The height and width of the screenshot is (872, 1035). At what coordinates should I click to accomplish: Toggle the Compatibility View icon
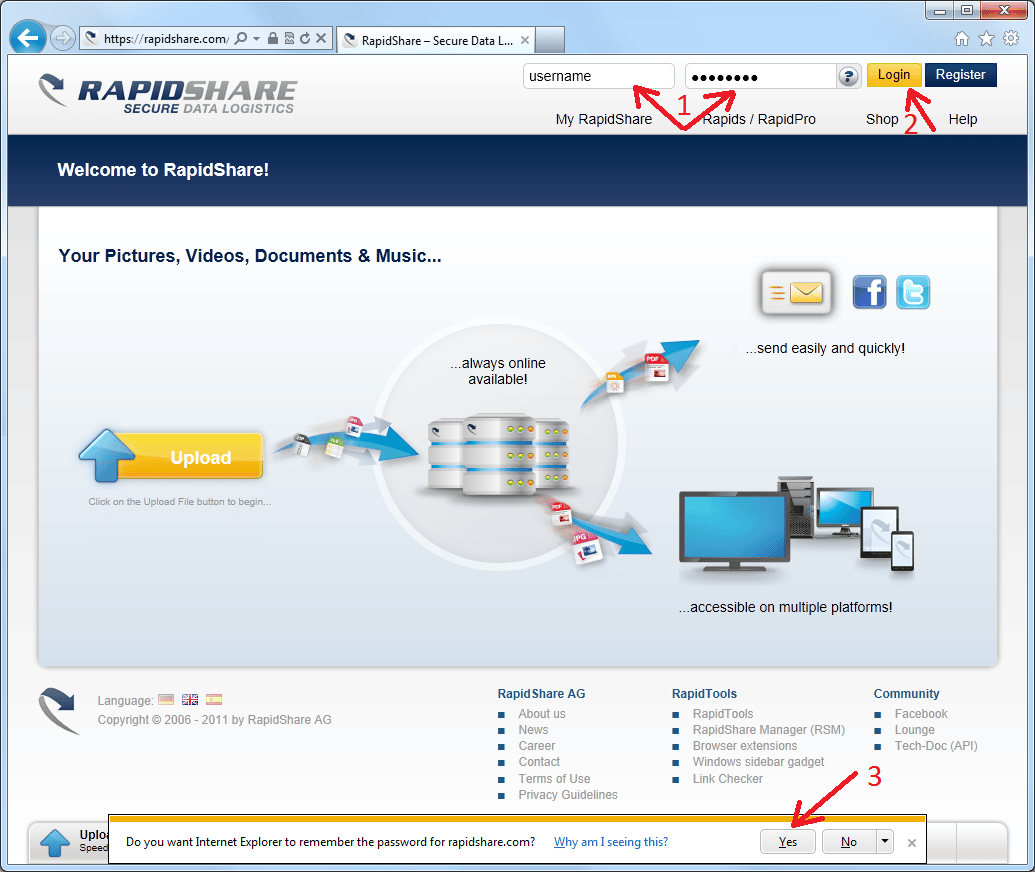(289, 38)
